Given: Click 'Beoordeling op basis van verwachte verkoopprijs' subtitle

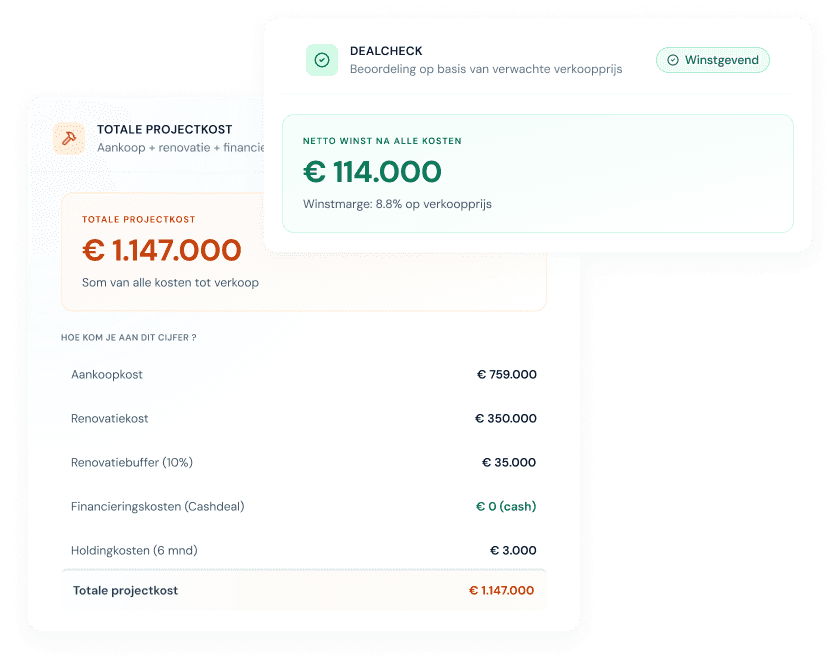Looking at the screenshot, I should pyautogui.click(x=486, y=69).
